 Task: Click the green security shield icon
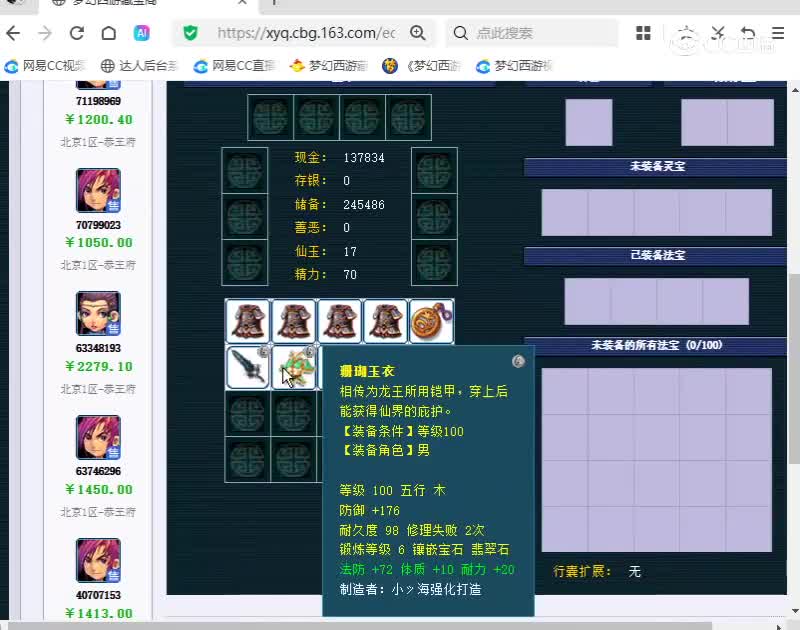click(190, 33)
